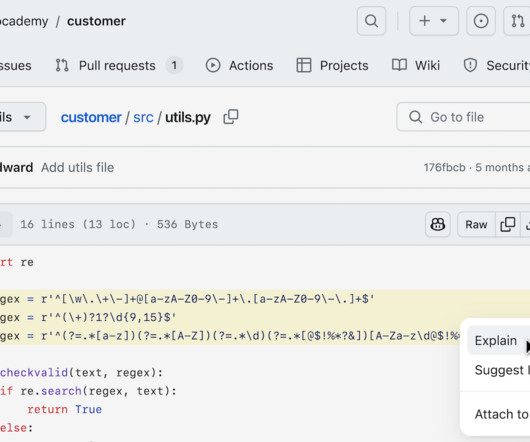Switch to the Projects tab
The width and height of the screenshot is (530, 442).
[332, 65]
